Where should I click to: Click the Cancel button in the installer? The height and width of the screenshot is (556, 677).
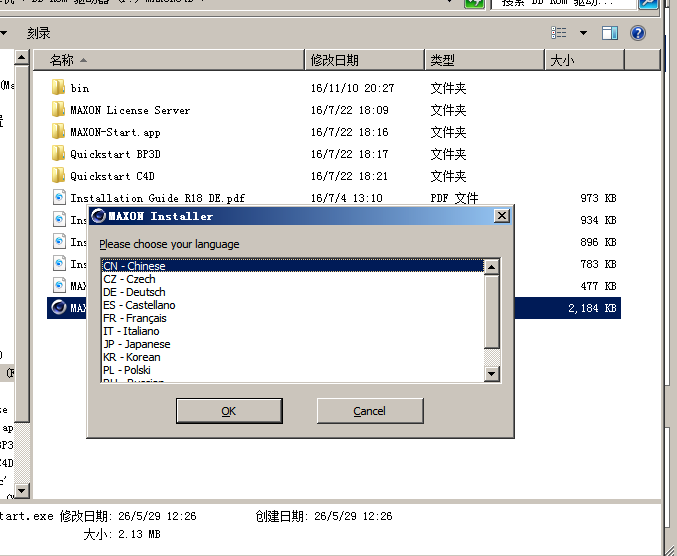coord(370,411)
